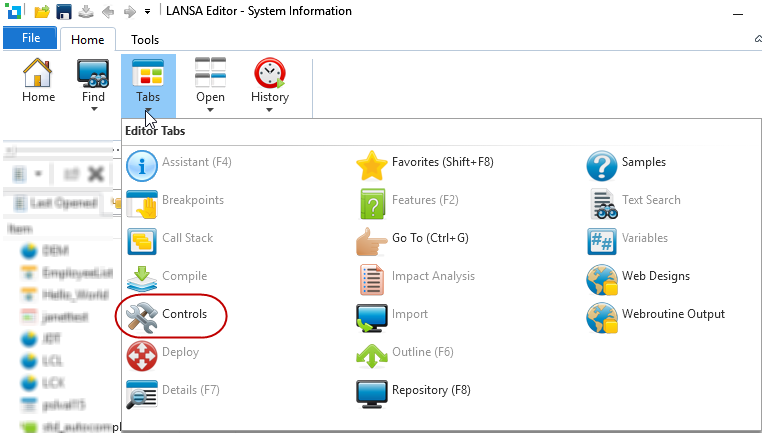Switch to the Home ribbon tab
The image size is (763, 433).
88,39
